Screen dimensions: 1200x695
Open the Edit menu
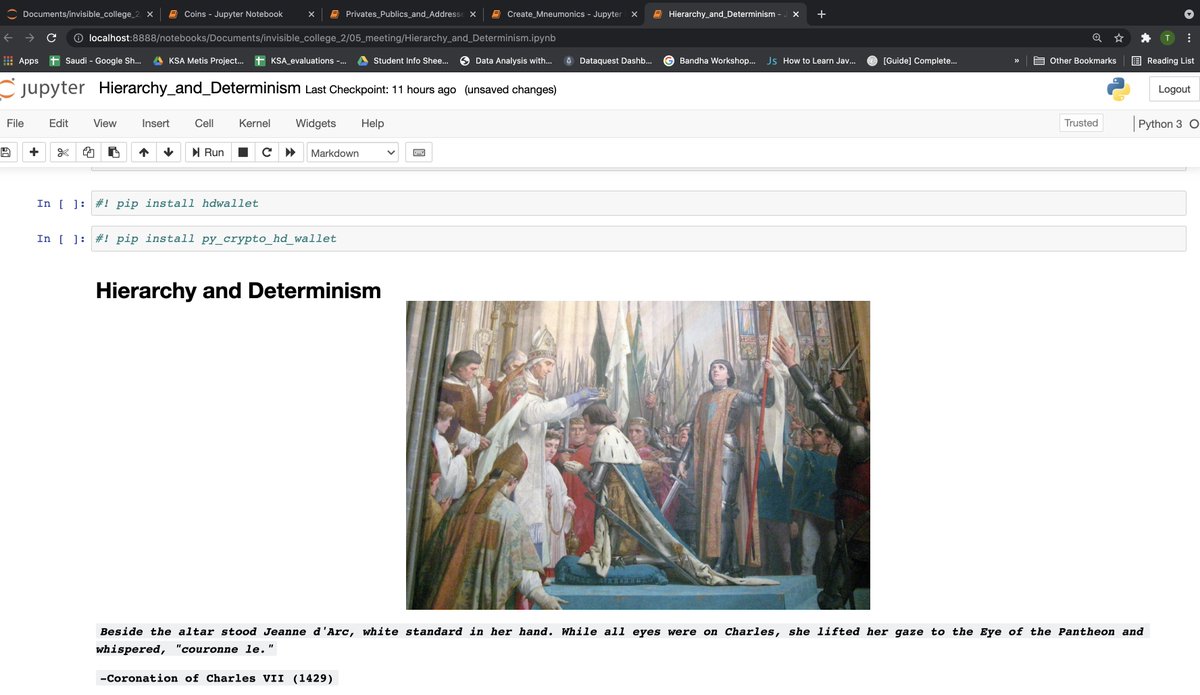click(59, 123)
